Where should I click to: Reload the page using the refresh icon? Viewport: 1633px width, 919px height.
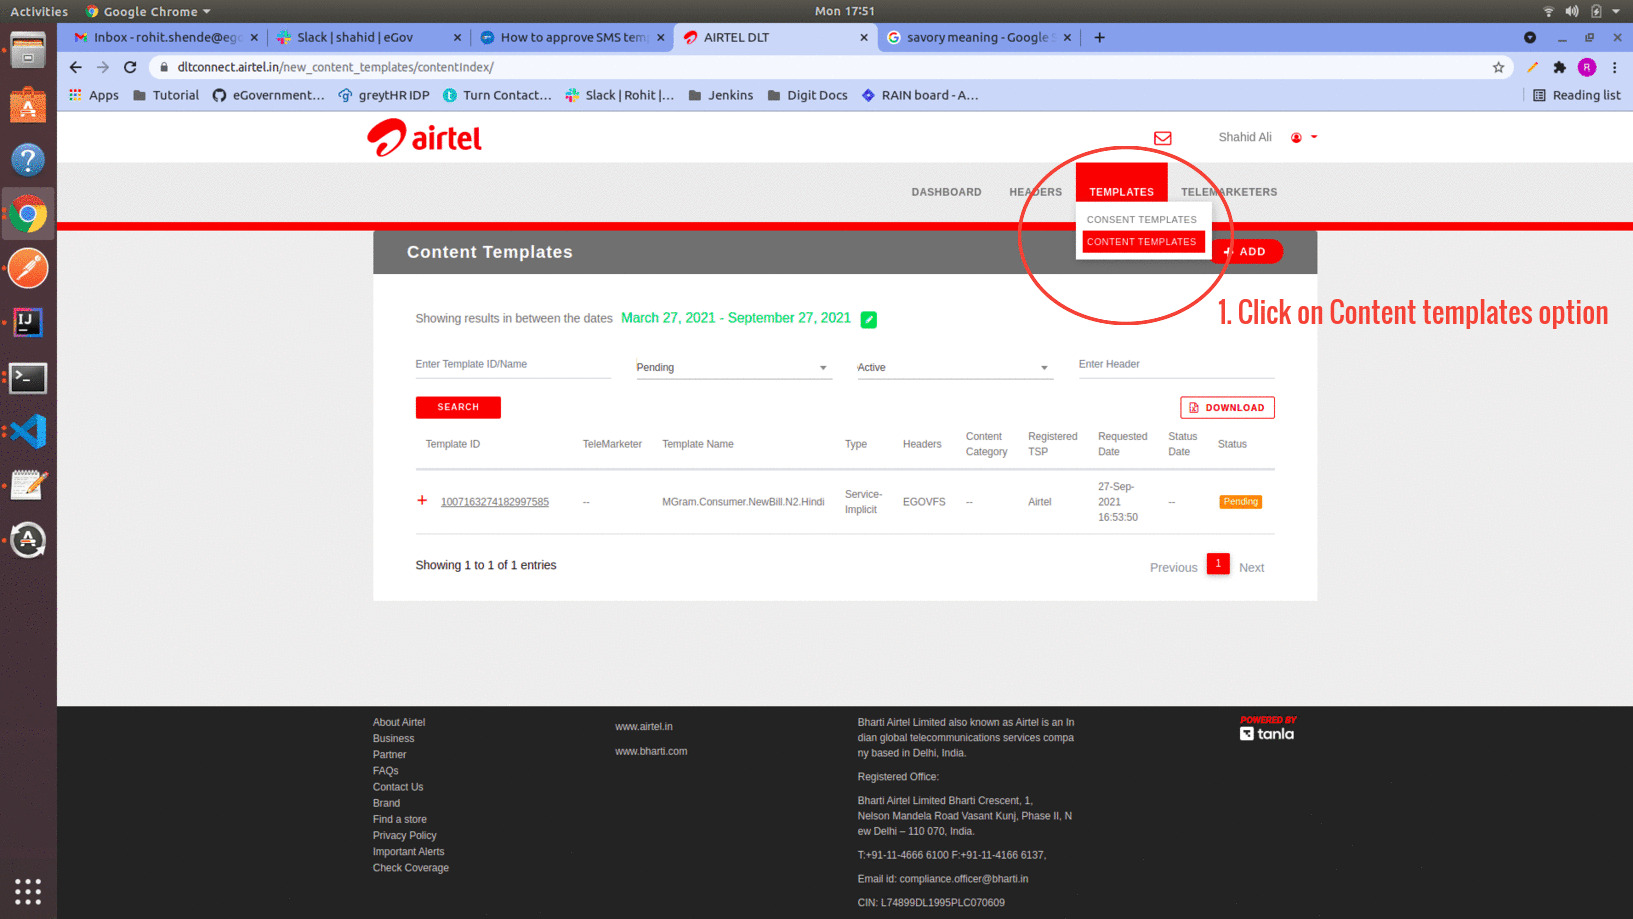point(130,67)
